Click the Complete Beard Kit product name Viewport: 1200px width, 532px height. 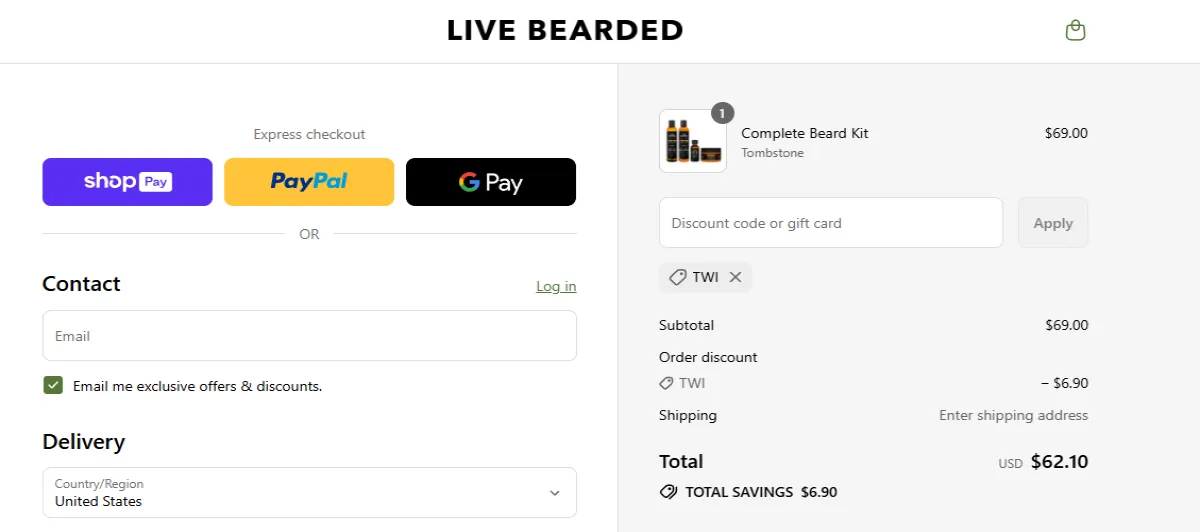coord(805,133)
